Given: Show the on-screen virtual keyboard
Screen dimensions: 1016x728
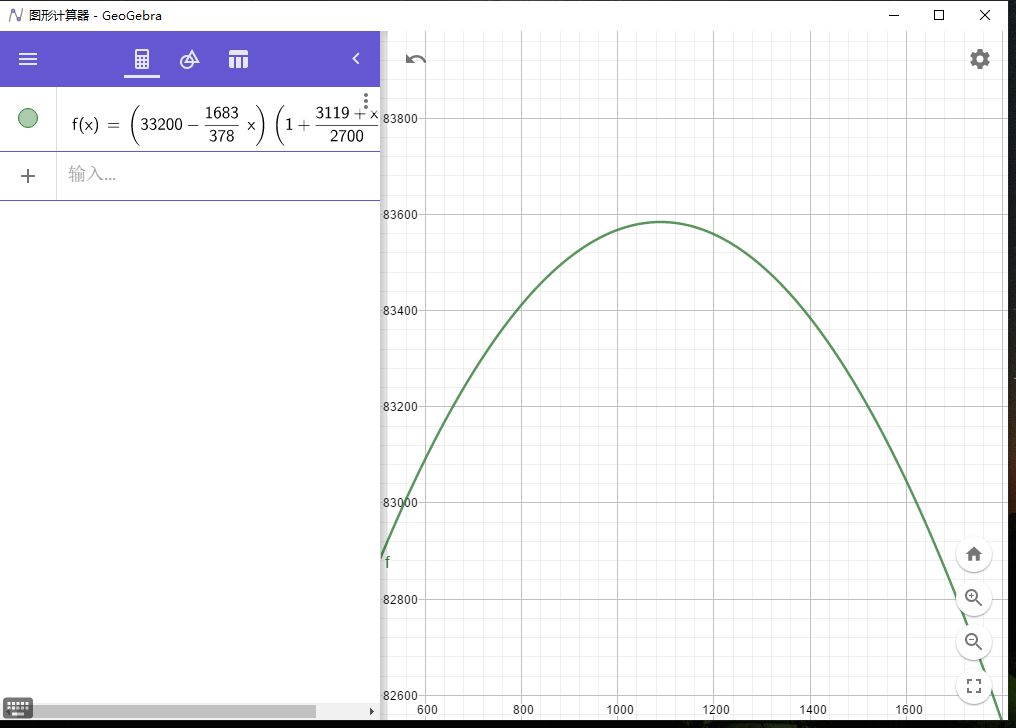Looking at the screenshot, I should (18, 706).
